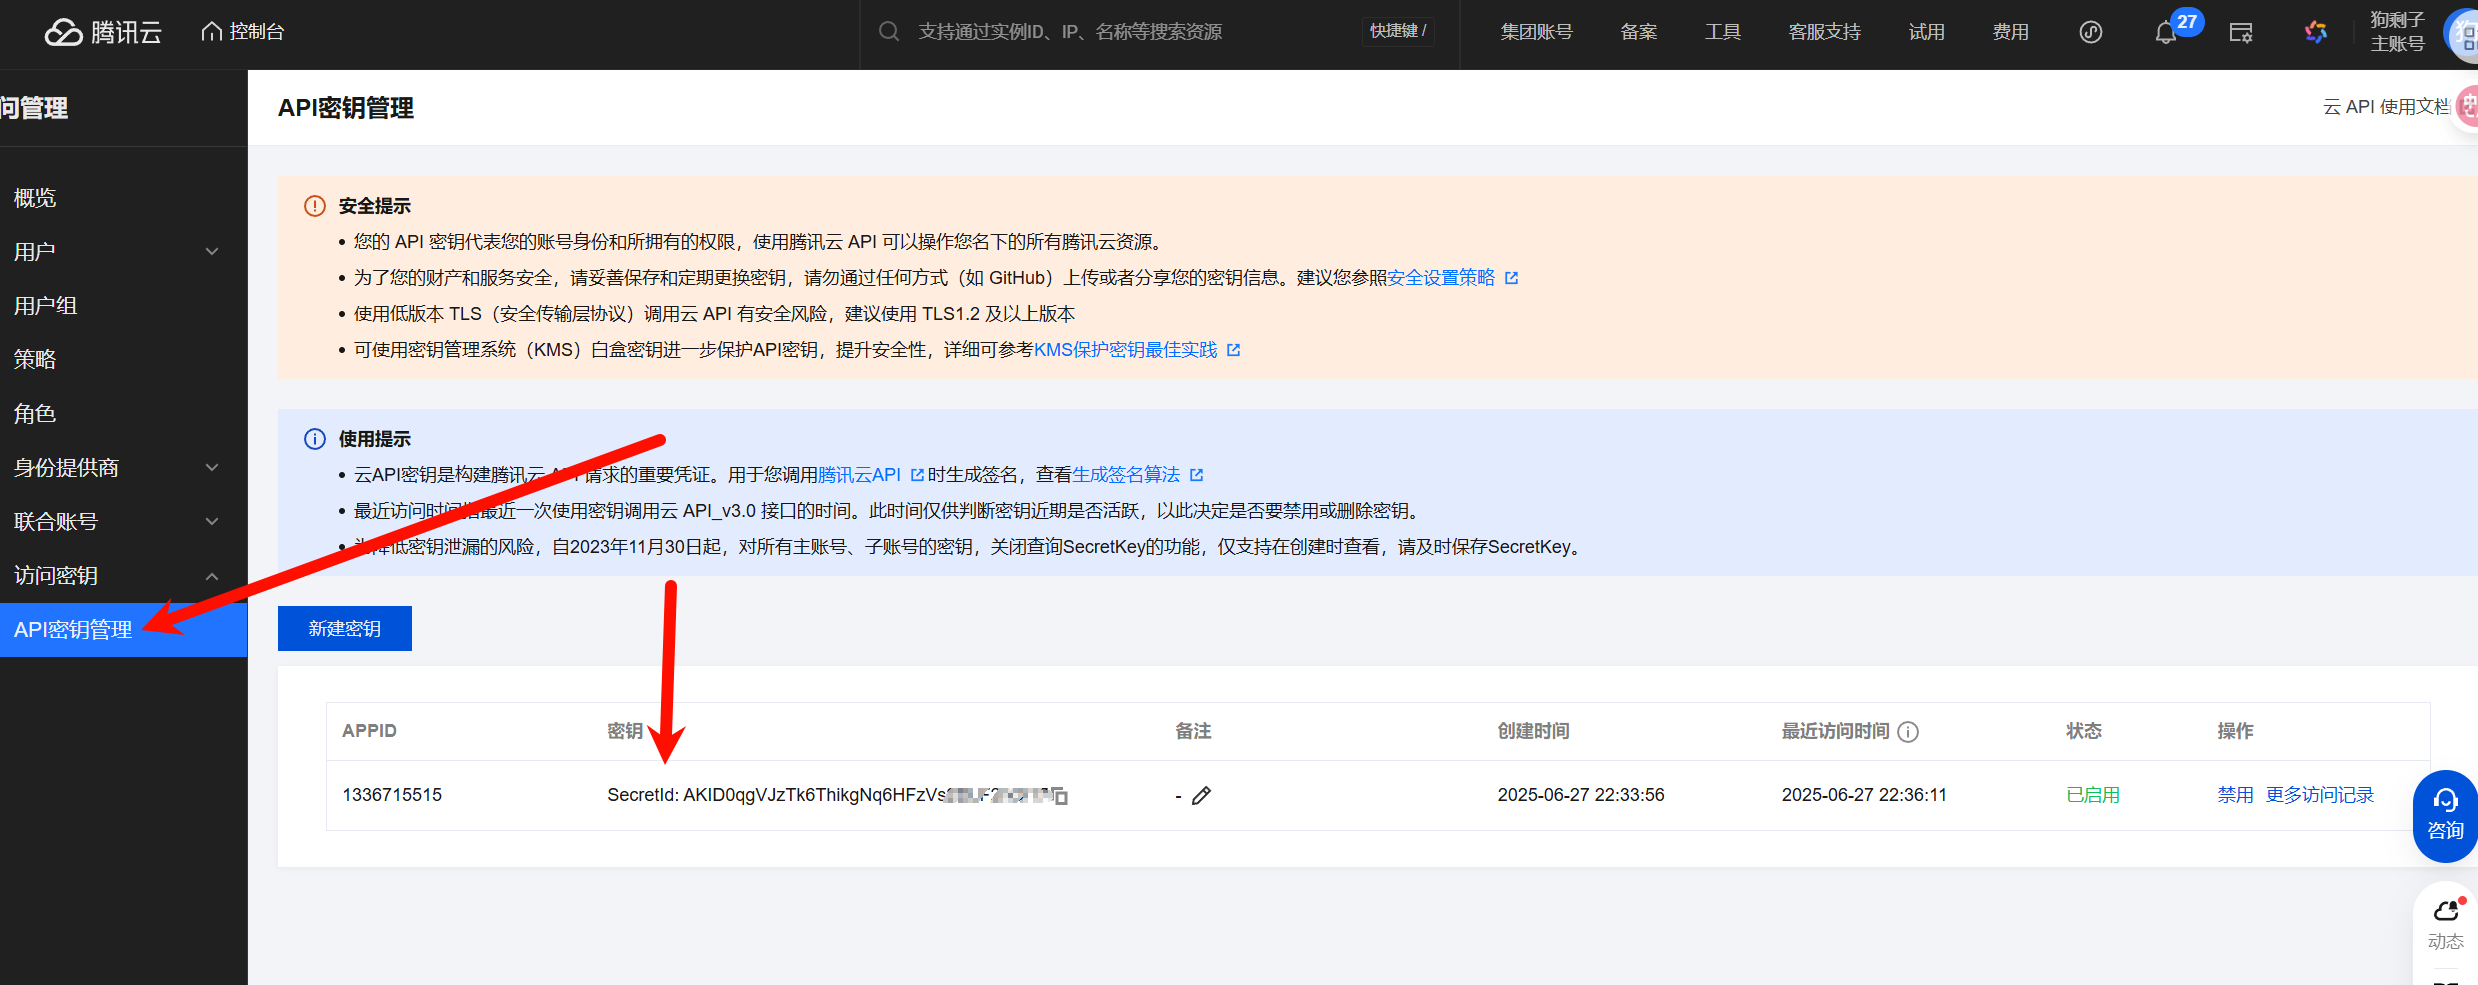Go to 用户组 in sidebar
The image size is (2478, 985).
coord(46,306)
